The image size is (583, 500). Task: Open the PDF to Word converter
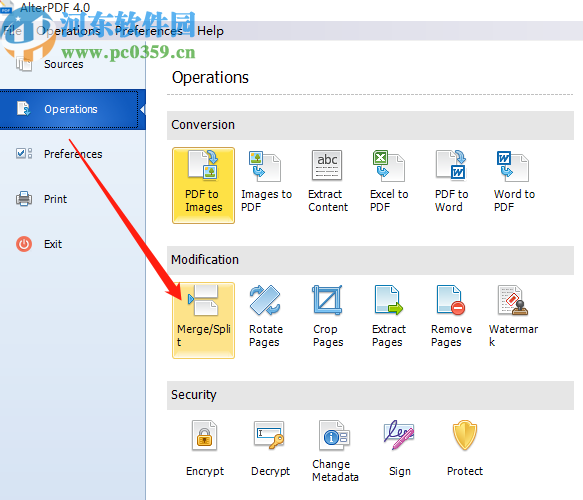(451, 182)
